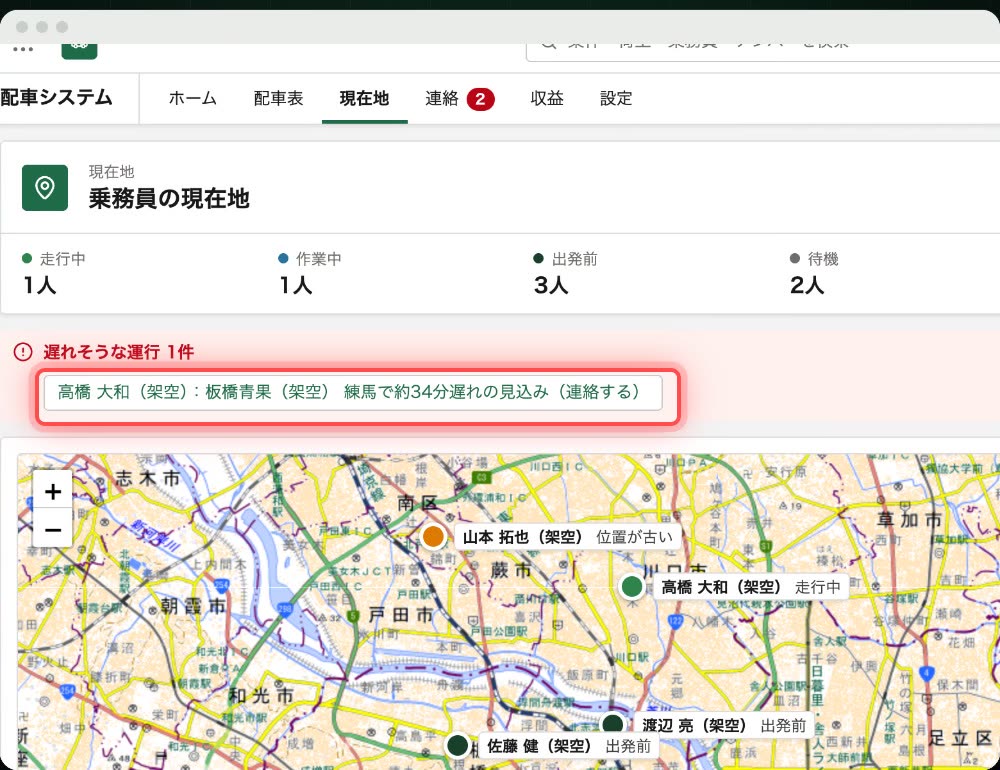
Task: Click the red delay warning icon
Action: coord(23,352)
